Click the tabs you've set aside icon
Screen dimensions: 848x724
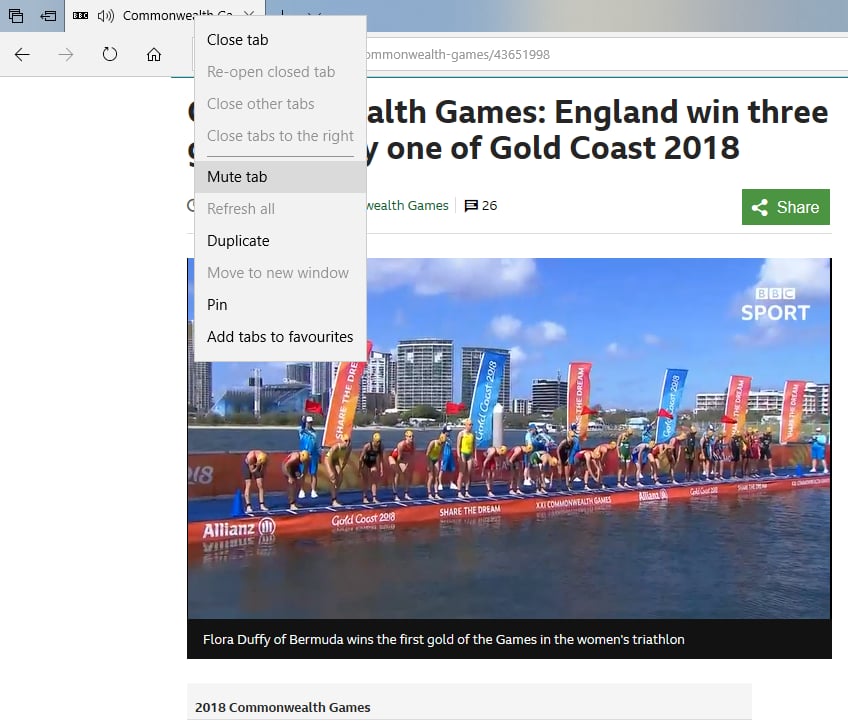pos(16,16)
